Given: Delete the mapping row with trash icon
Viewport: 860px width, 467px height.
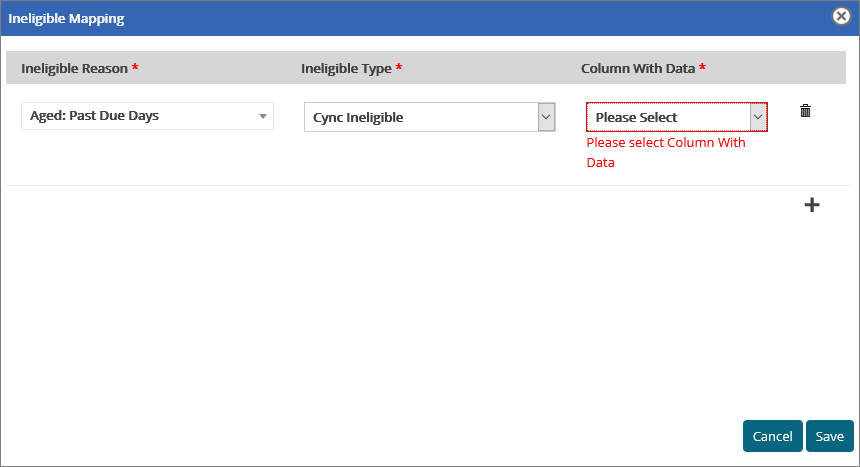Looking at the screenshot, I should (x=805, y=111).
